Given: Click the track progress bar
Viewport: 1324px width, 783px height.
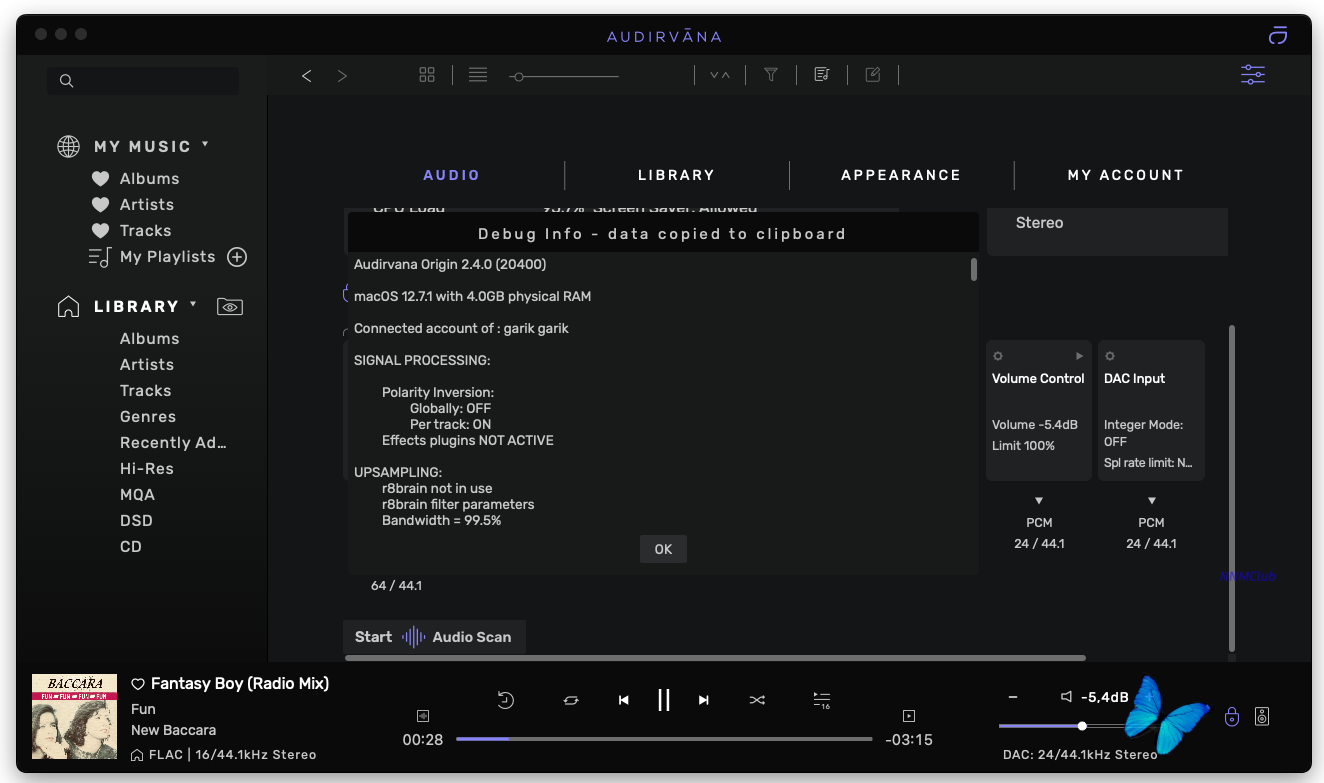Looking at the screenshot, I should (664, 739).
